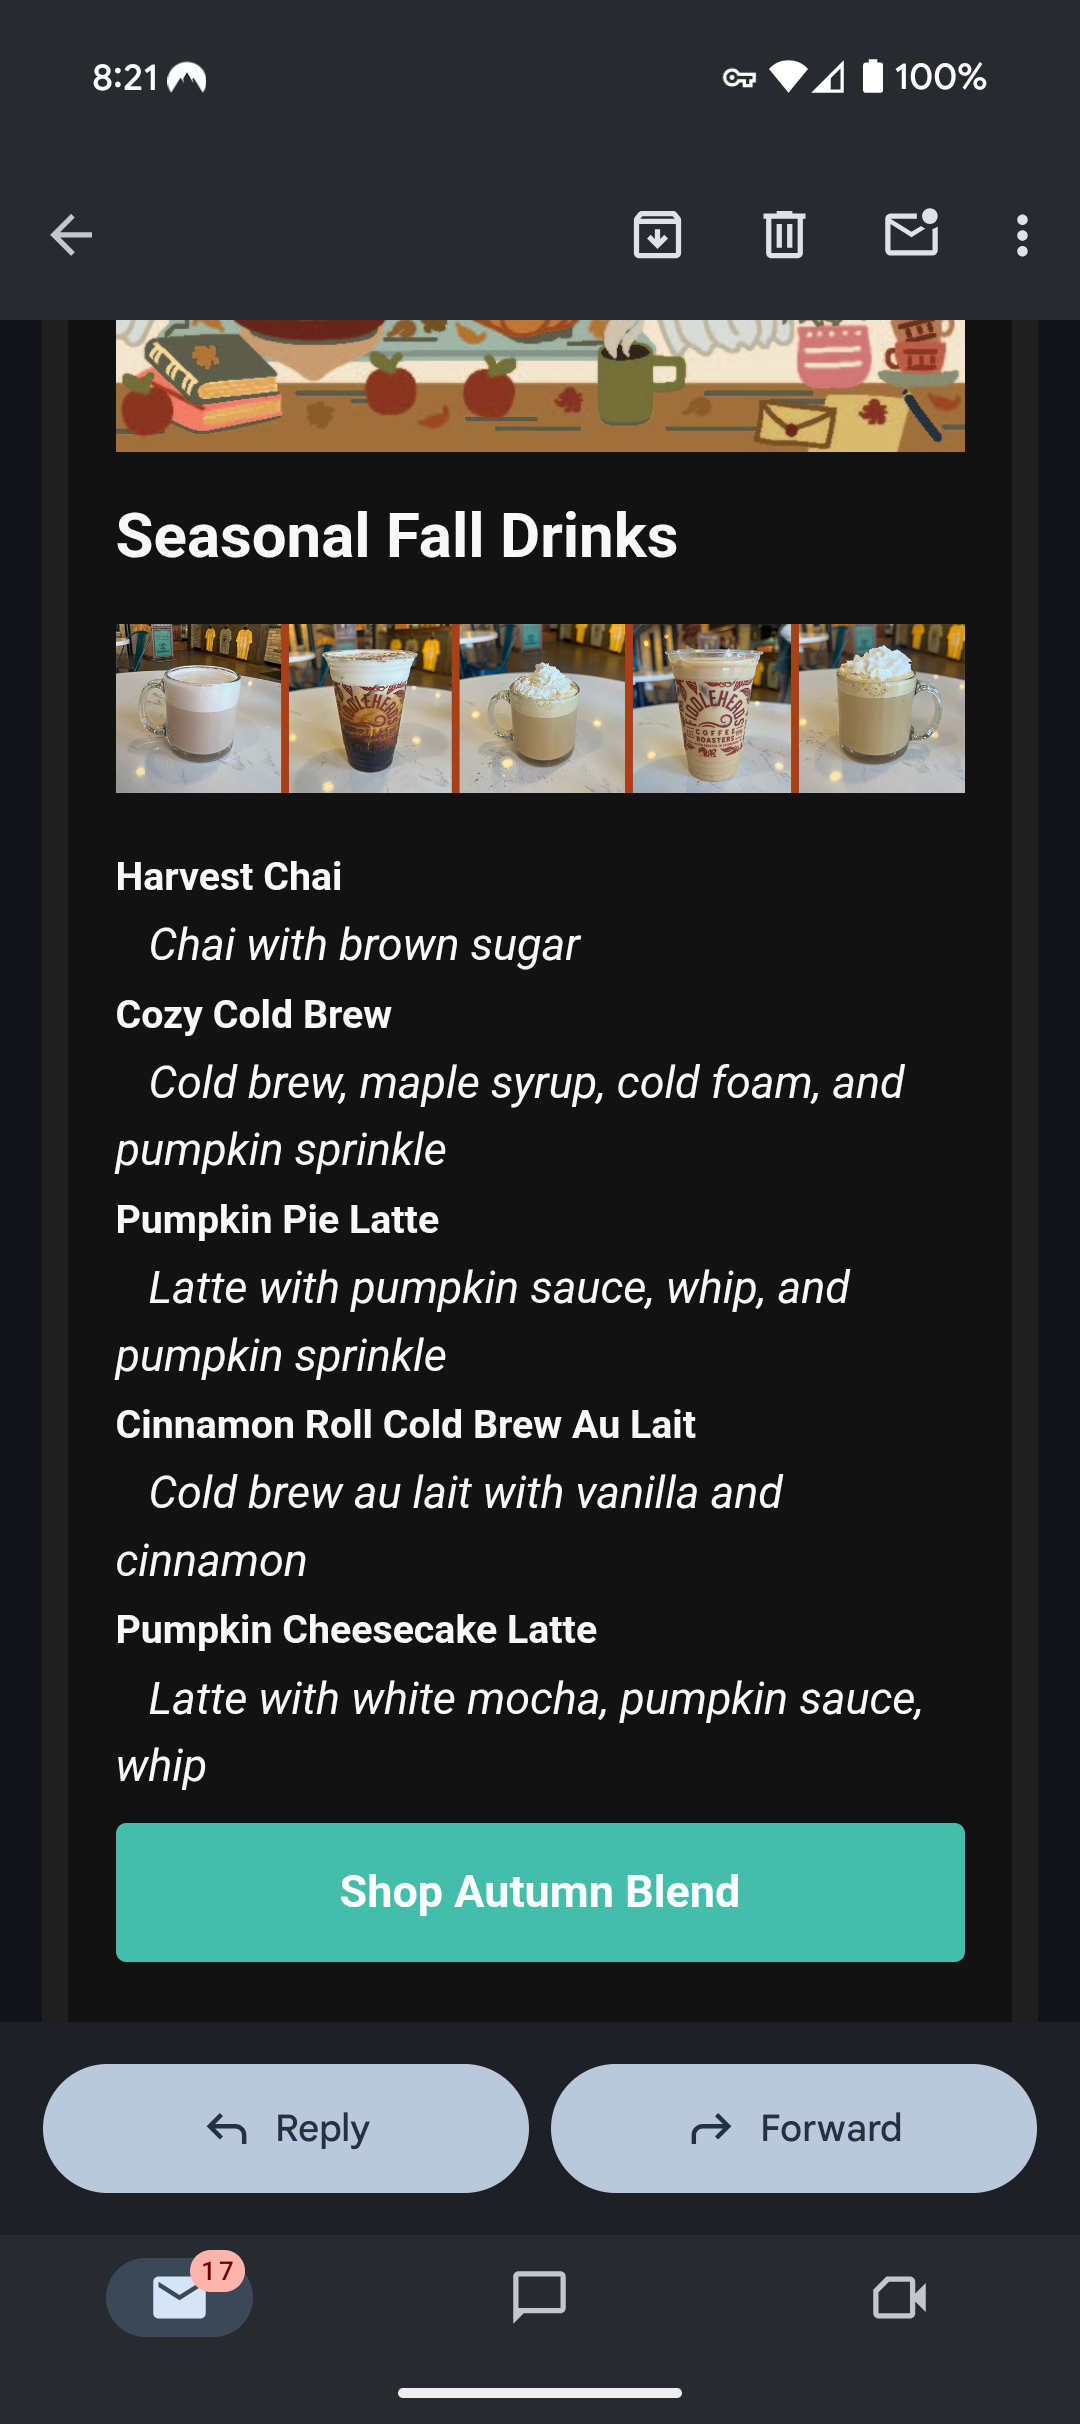Tap Shop Autumn Blend button
The image size is (1080, 2424).
(540, 1892)
